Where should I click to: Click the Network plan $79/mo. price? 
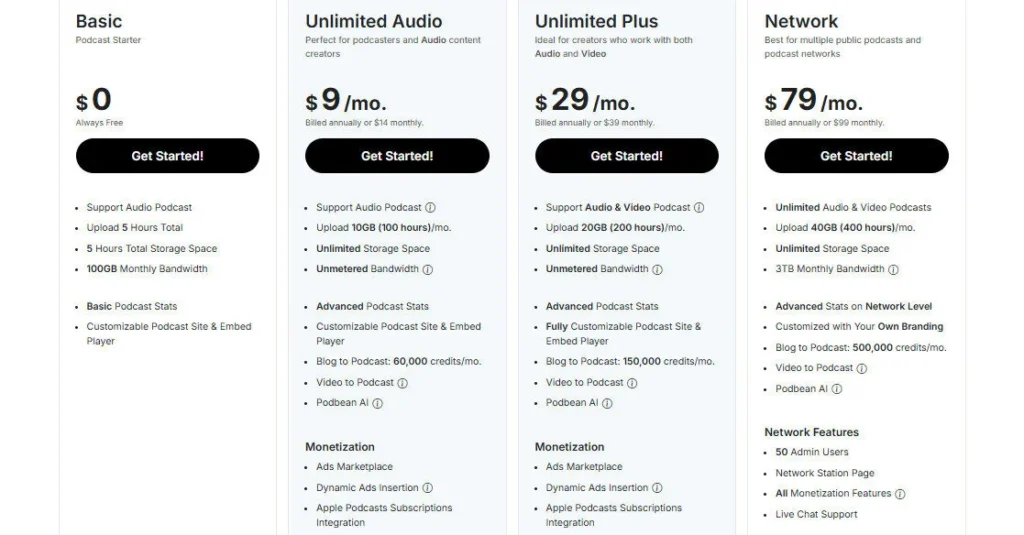[813, 101]
